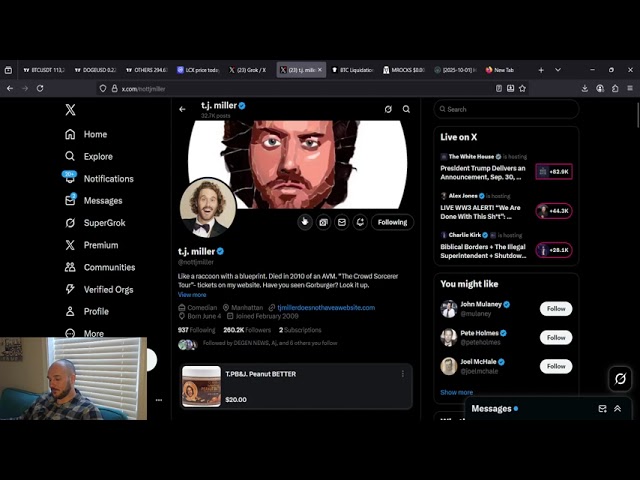Image resolution: width=640 pixels, height=480 pixels.
Task: Bookmark this page with the star icon
Action: 522,88
